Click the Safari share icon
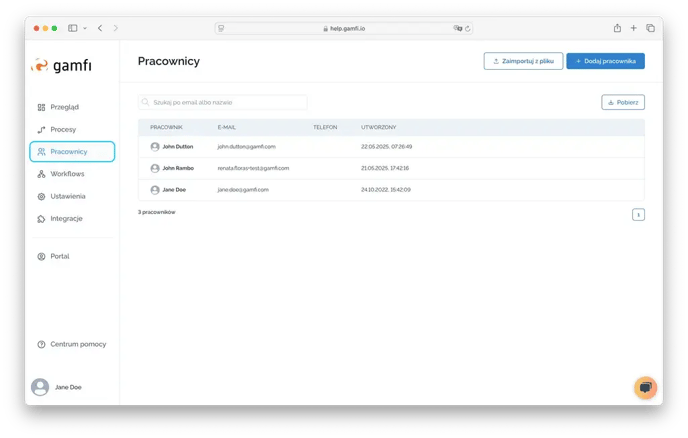This screenshot has width=688, height=438. [x=617, y=28]
